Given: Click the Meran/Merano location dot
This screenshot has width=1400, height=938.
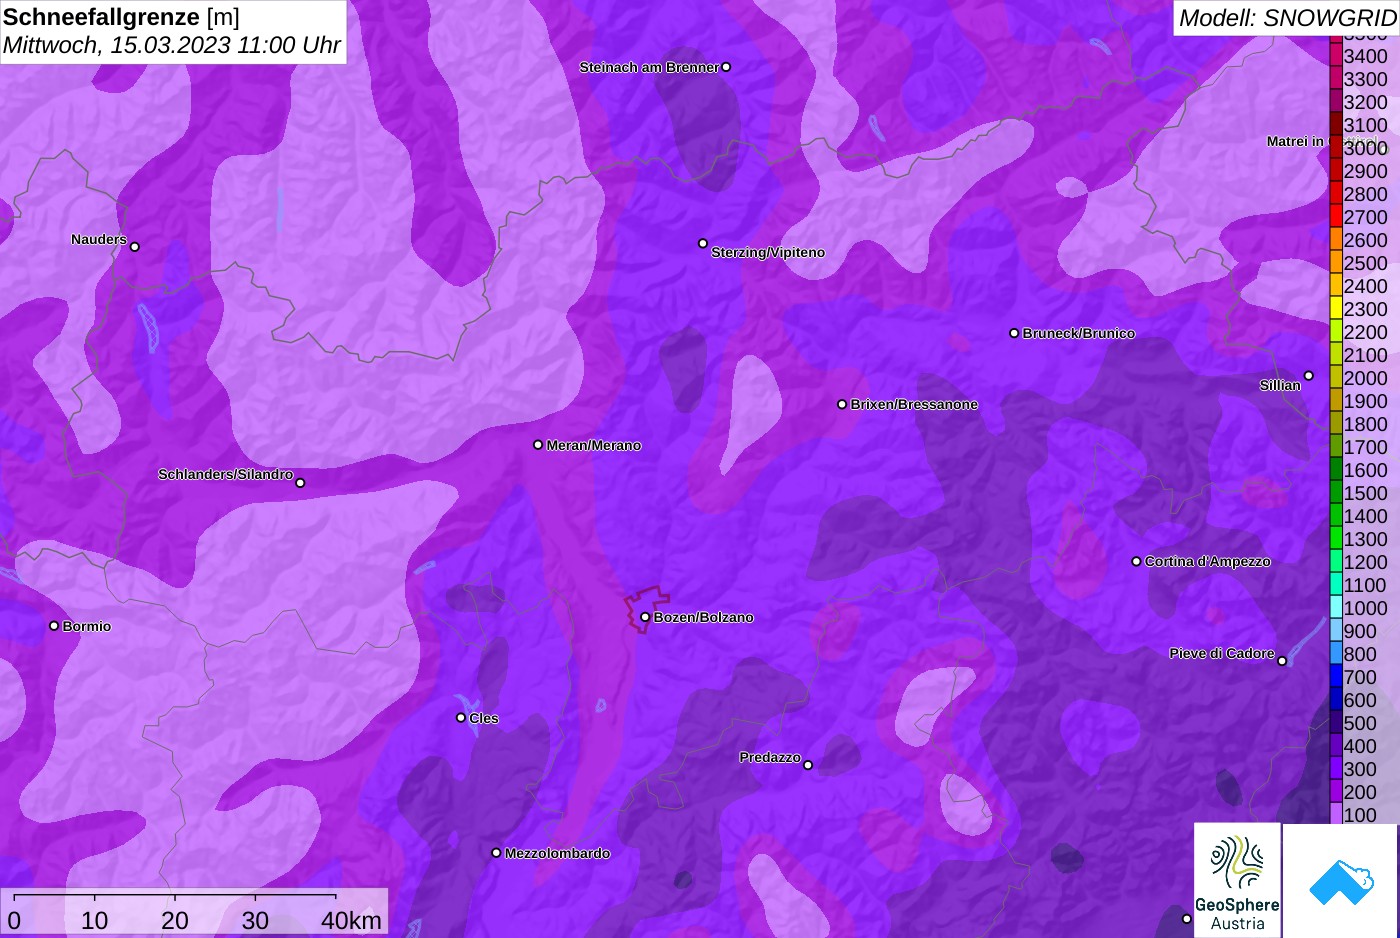Looking at the screenshot, I should click(538, 445).
